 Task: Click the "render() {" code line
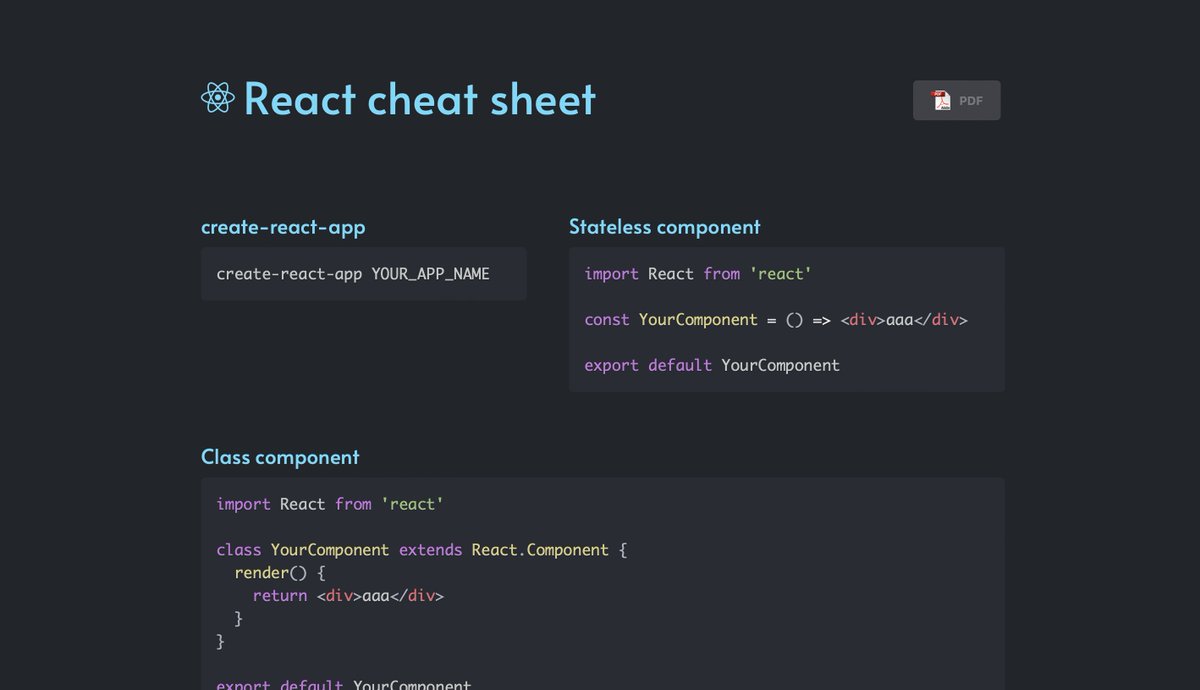click(x=280, y=573)
